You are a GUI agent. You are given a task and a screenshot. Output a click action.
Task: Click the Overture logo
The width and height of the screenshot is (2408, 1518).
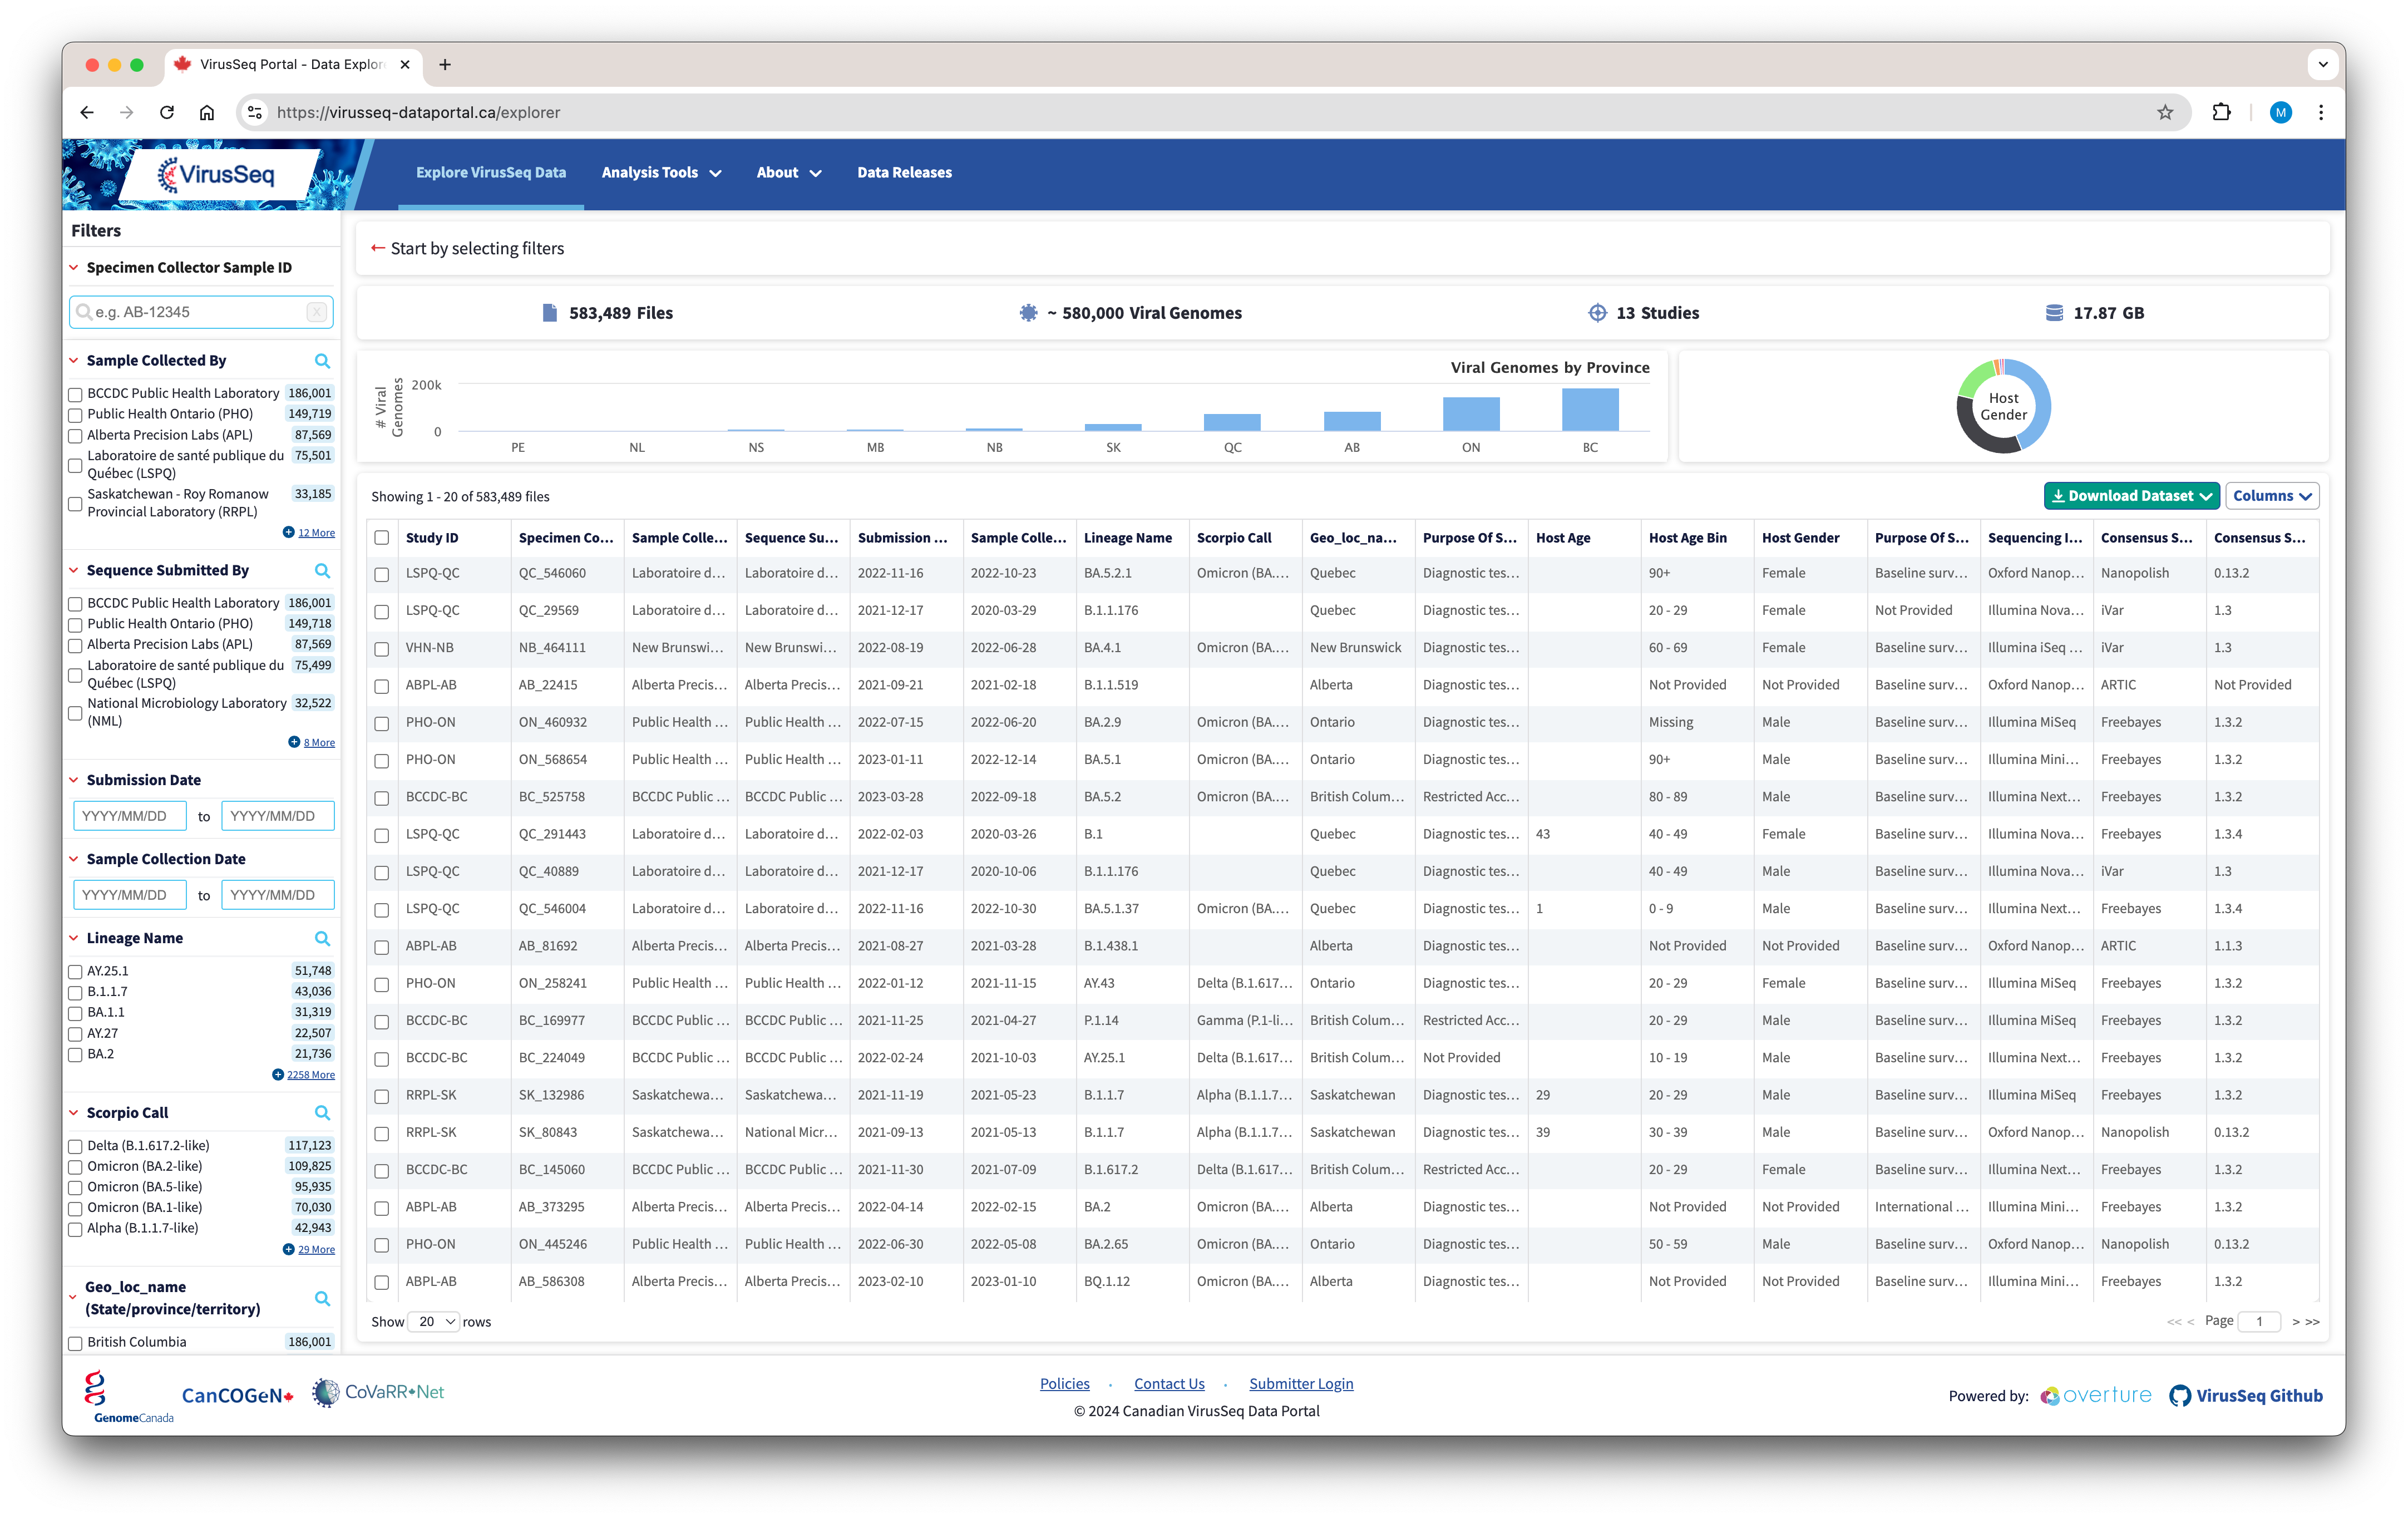click(x=2096, y=1396)
